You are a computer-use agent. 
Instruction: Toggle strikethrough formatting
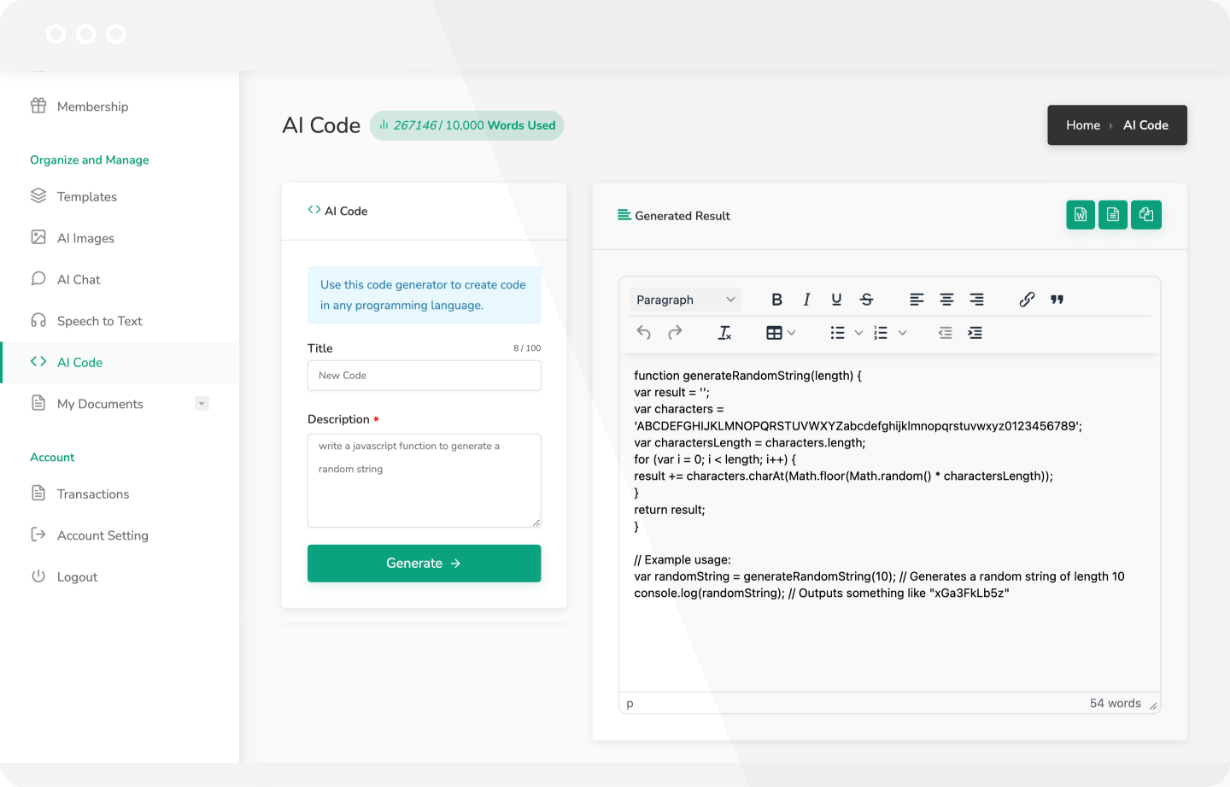867,300
